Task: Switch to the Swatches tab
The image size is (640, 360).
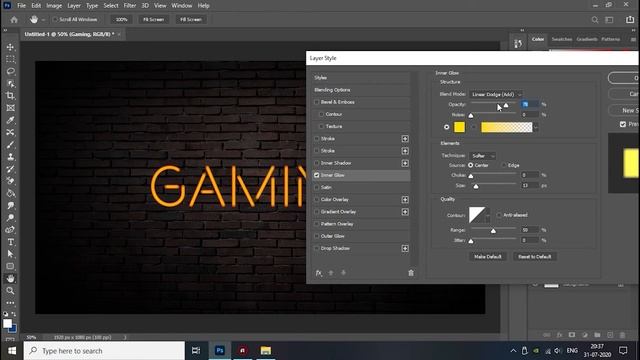Action: (x=562, y=39)
